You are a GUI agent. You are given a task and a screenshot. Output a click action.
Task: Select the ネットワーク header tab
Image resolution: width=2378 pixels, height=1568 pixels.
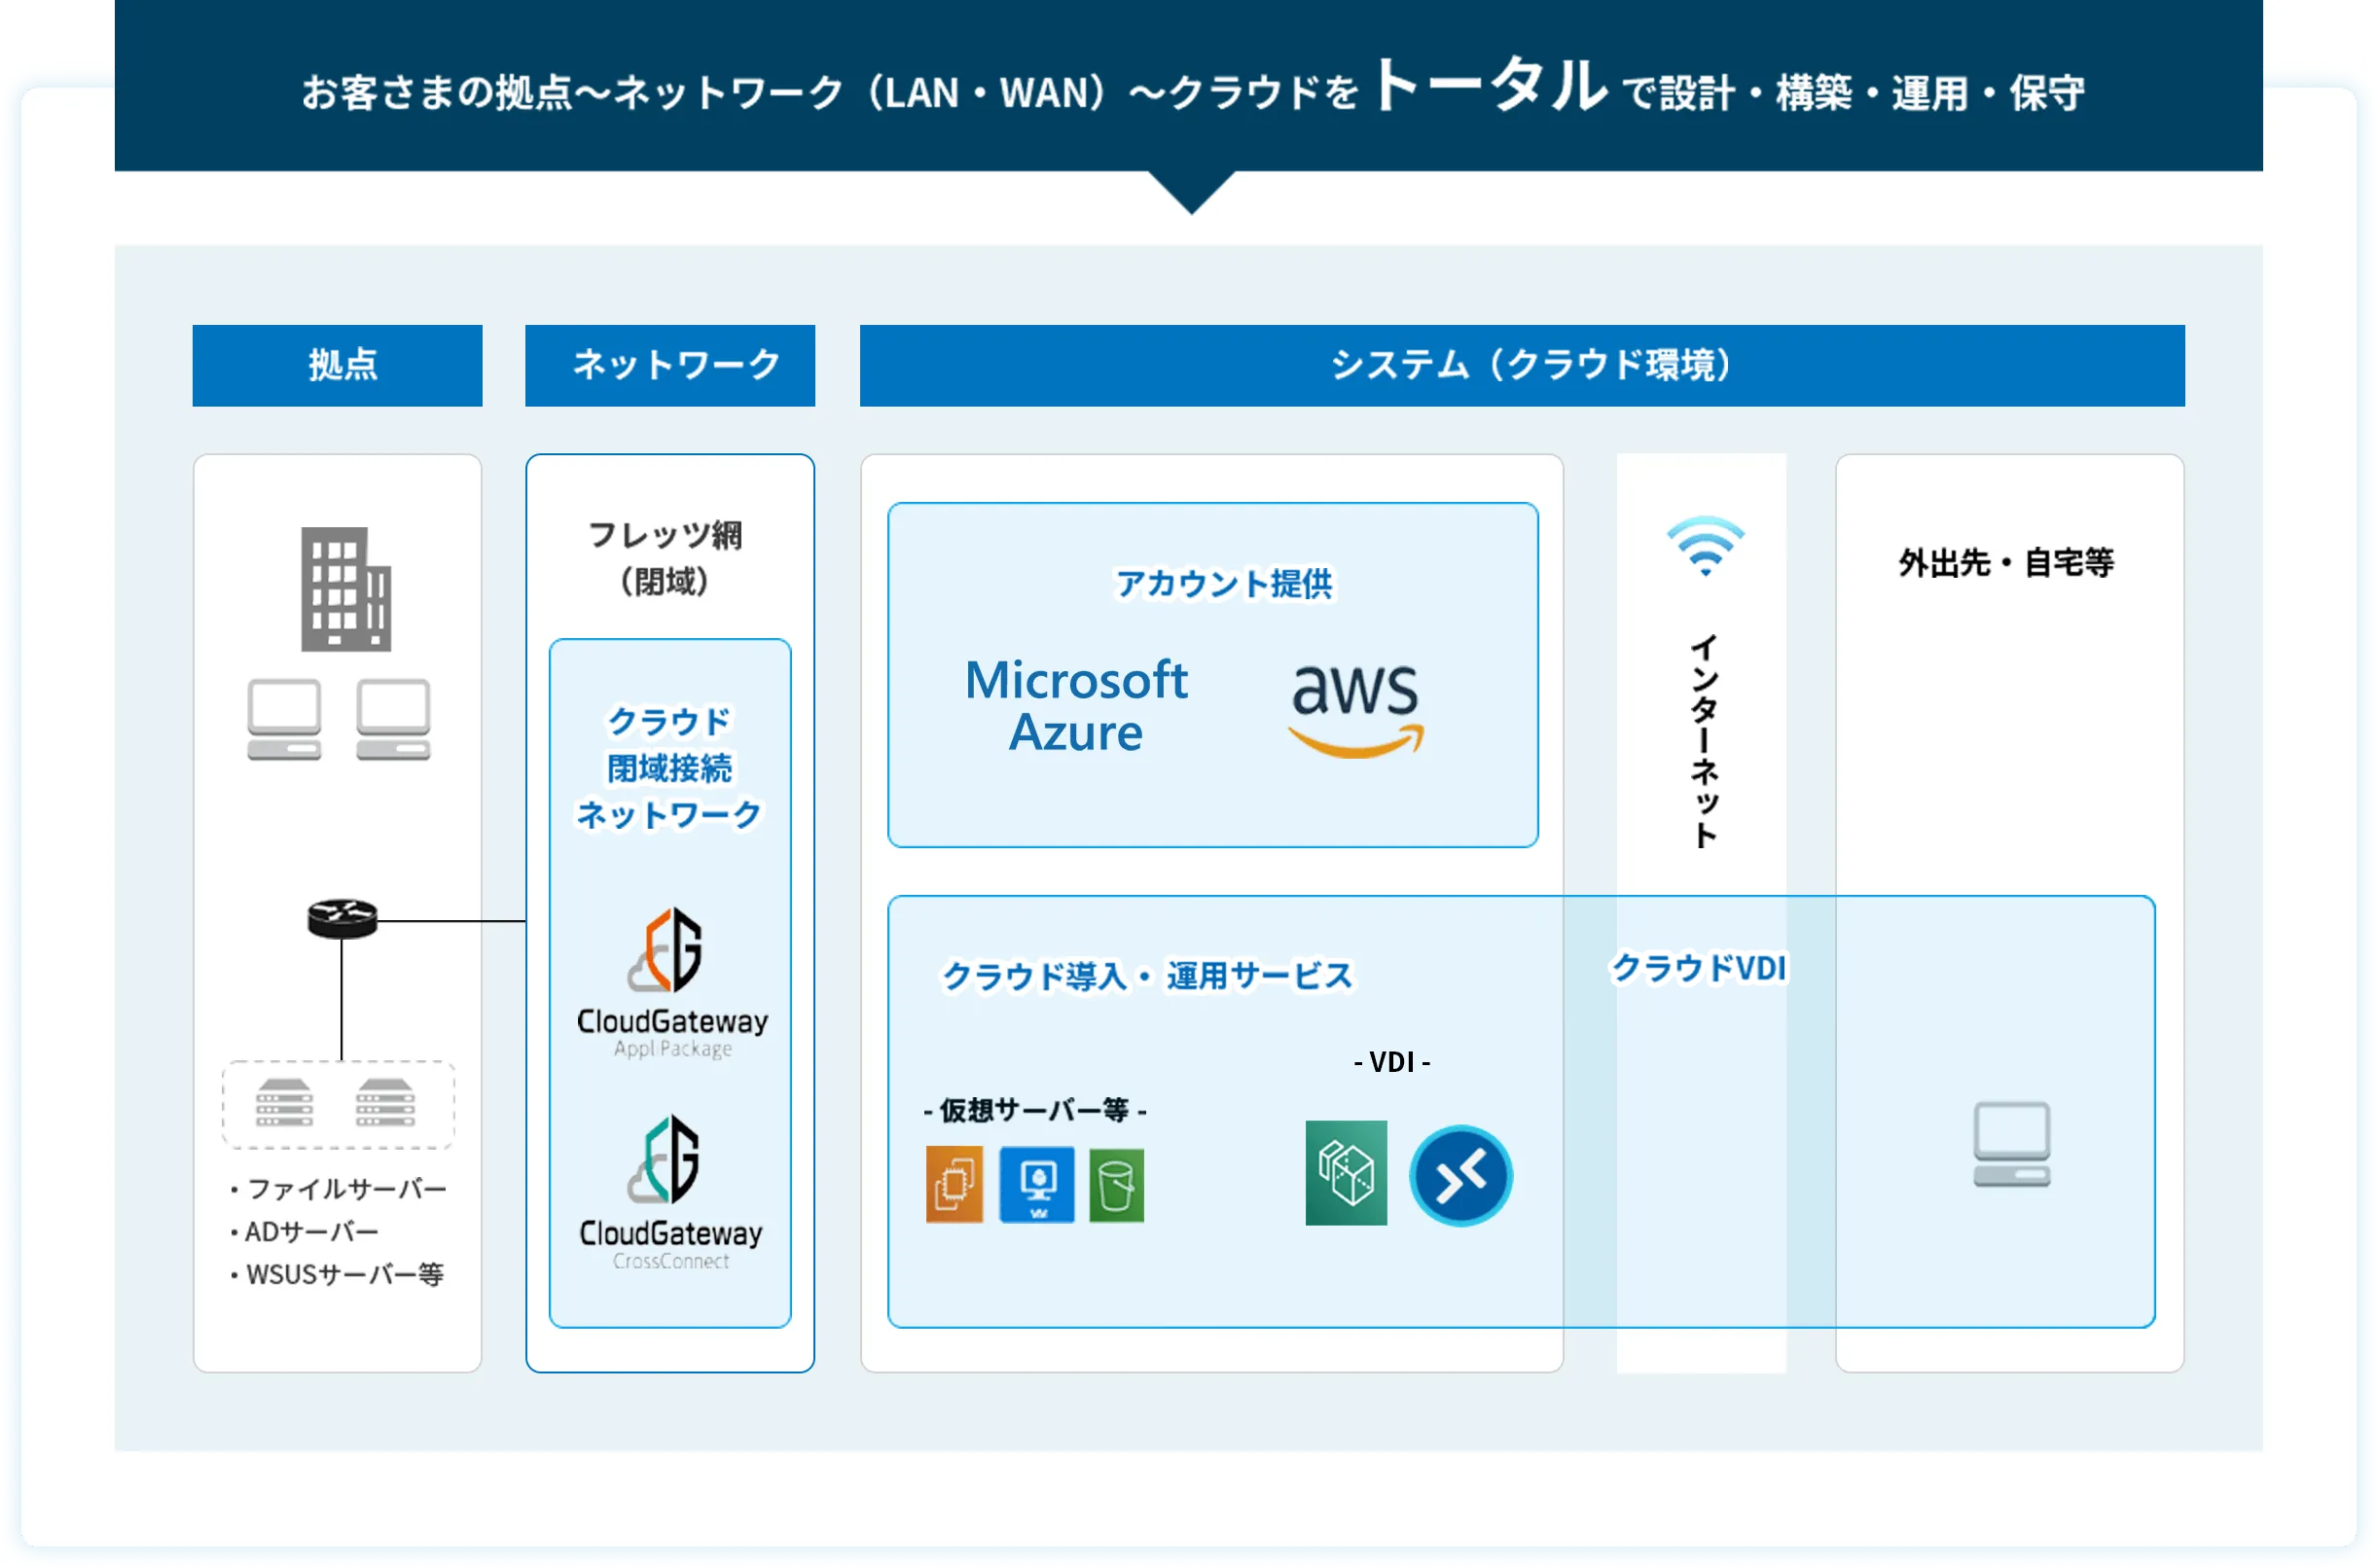(670, 365)
